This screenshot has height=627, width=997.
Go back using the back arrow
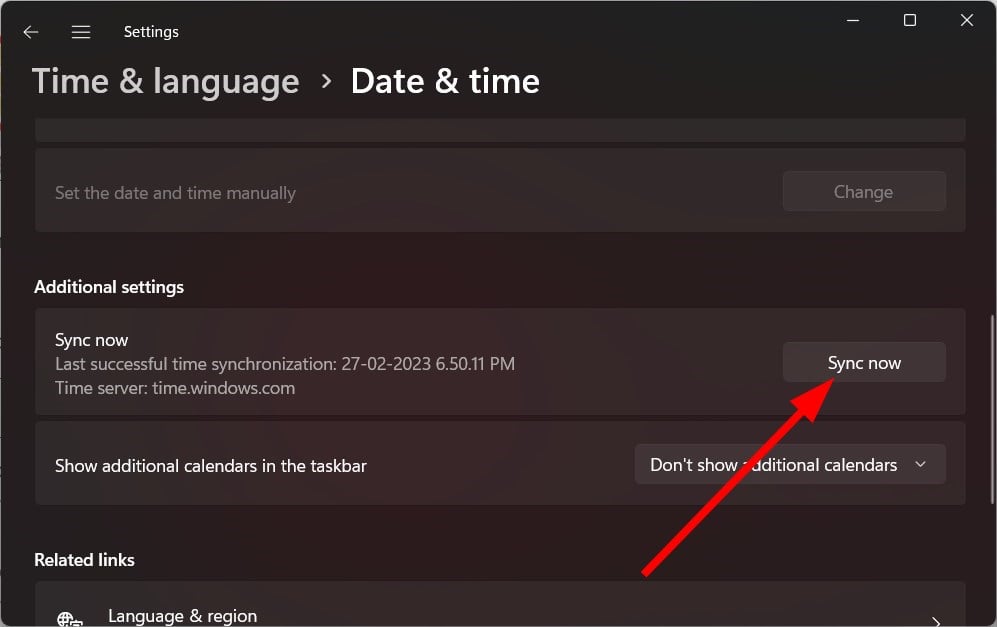tap(31, 32)
